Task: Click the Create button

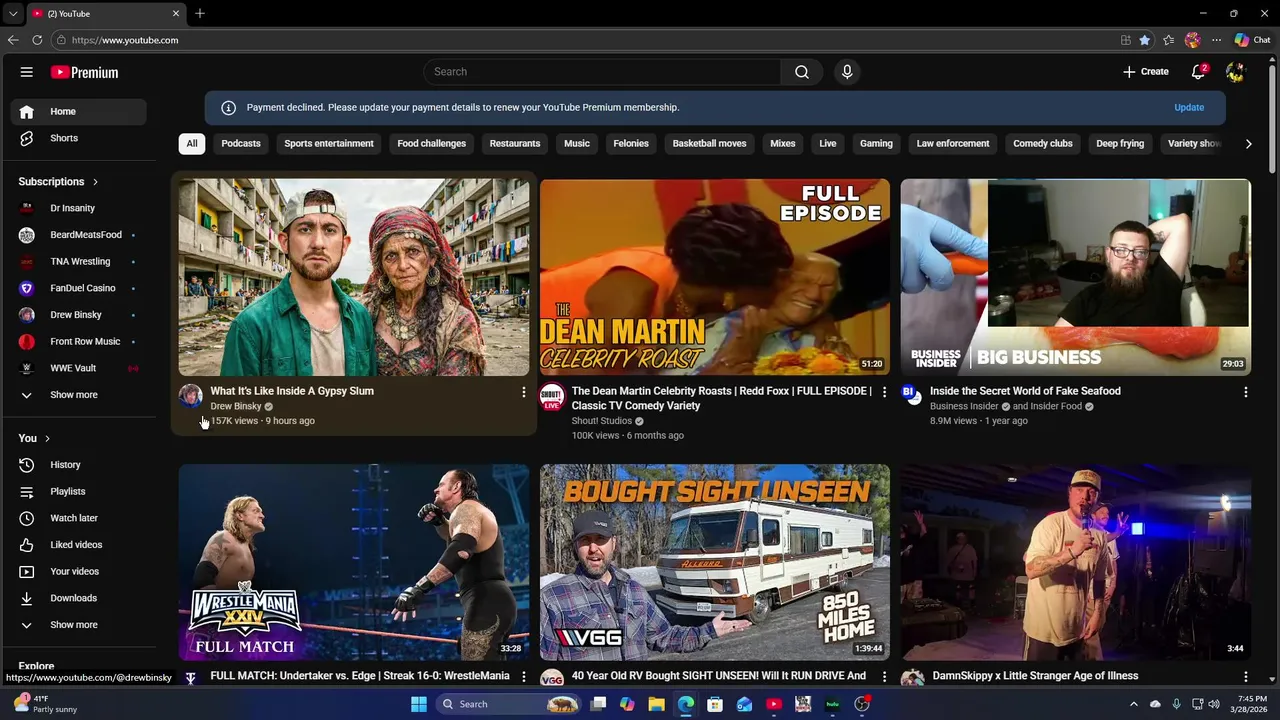Action: 1146,72
